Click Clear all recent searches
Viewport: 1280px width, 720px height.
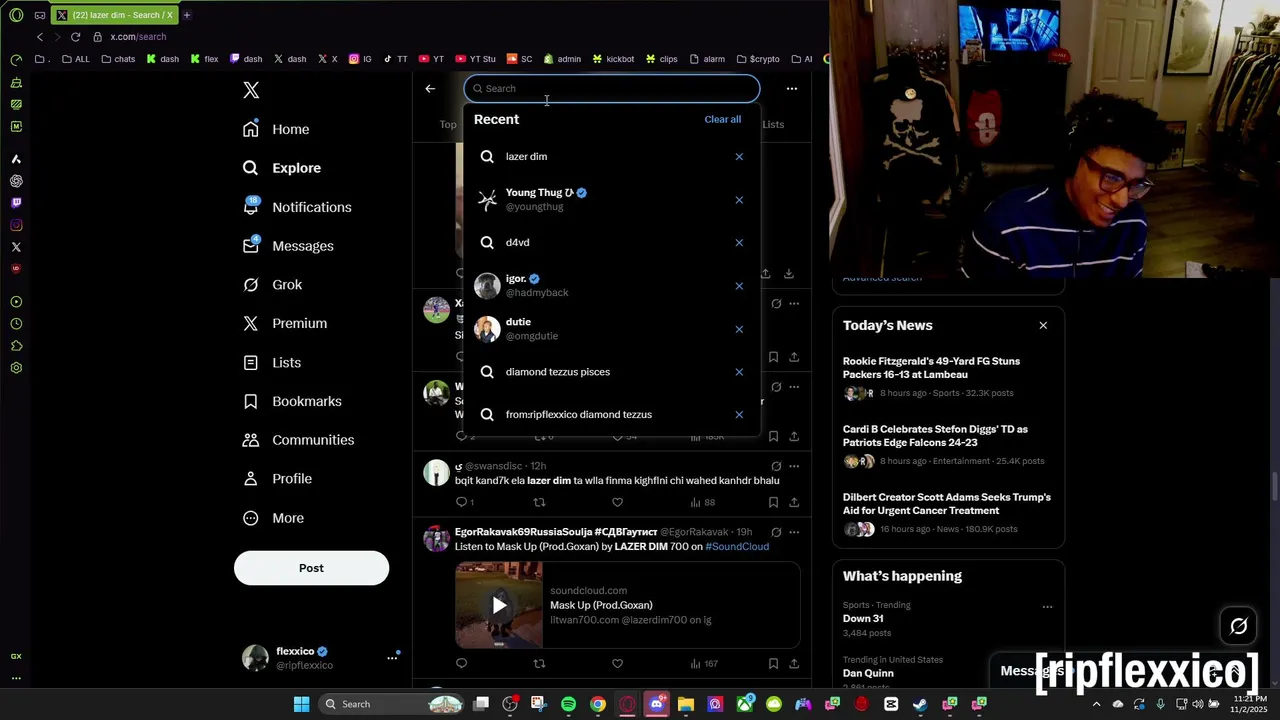[722, 119]
